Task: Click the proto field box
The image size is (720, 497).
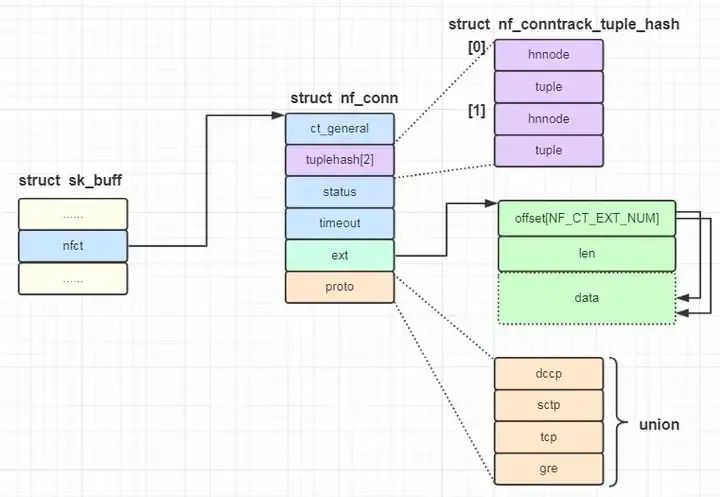Action: click(339, 286)
